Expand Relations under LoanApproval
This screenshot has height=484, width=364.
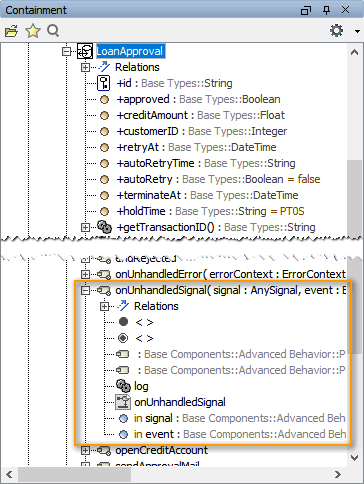[85, 67]
